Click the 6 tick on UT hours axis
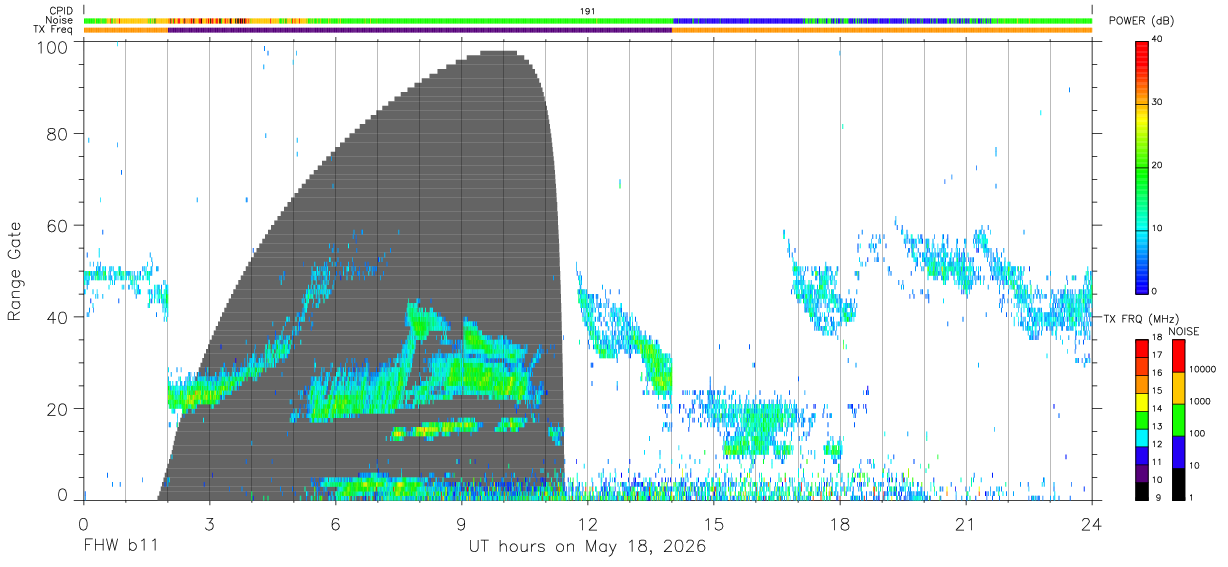Image resolution: width=1228 pixels, height=567 pixels. (x=335, y=524)
